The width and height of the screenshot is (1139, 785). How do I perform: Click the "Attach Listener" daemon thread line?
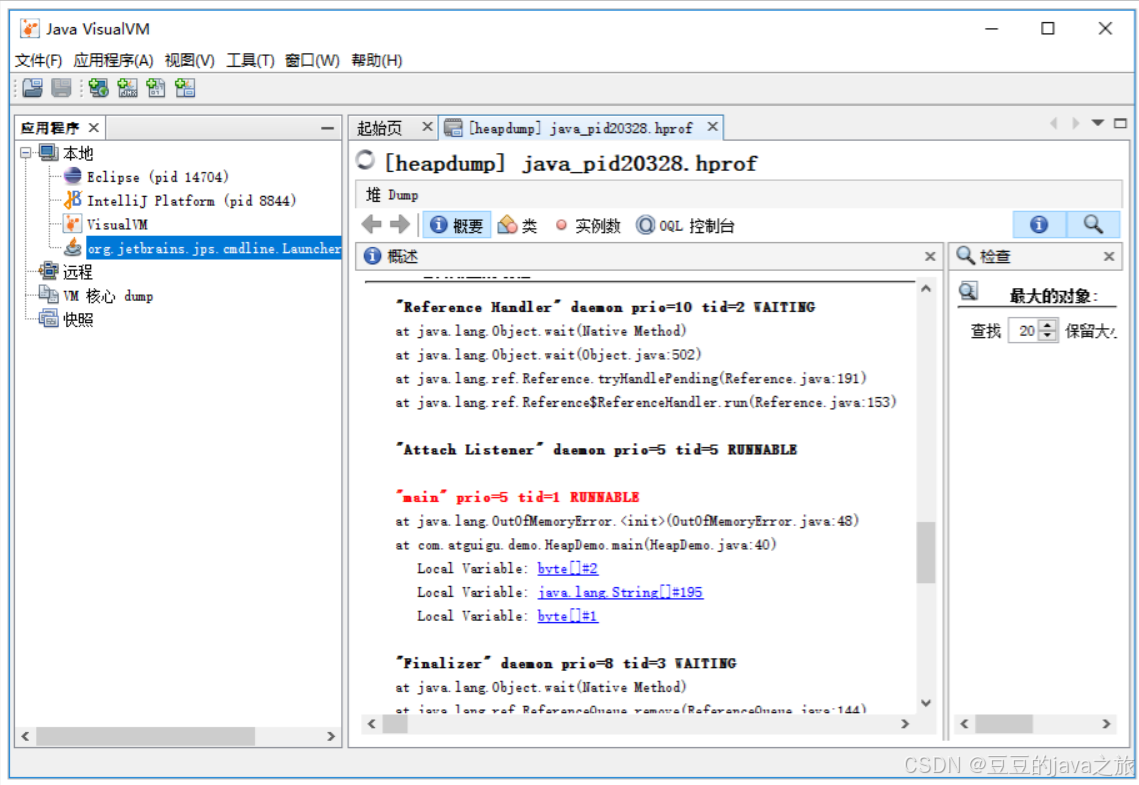596,450
